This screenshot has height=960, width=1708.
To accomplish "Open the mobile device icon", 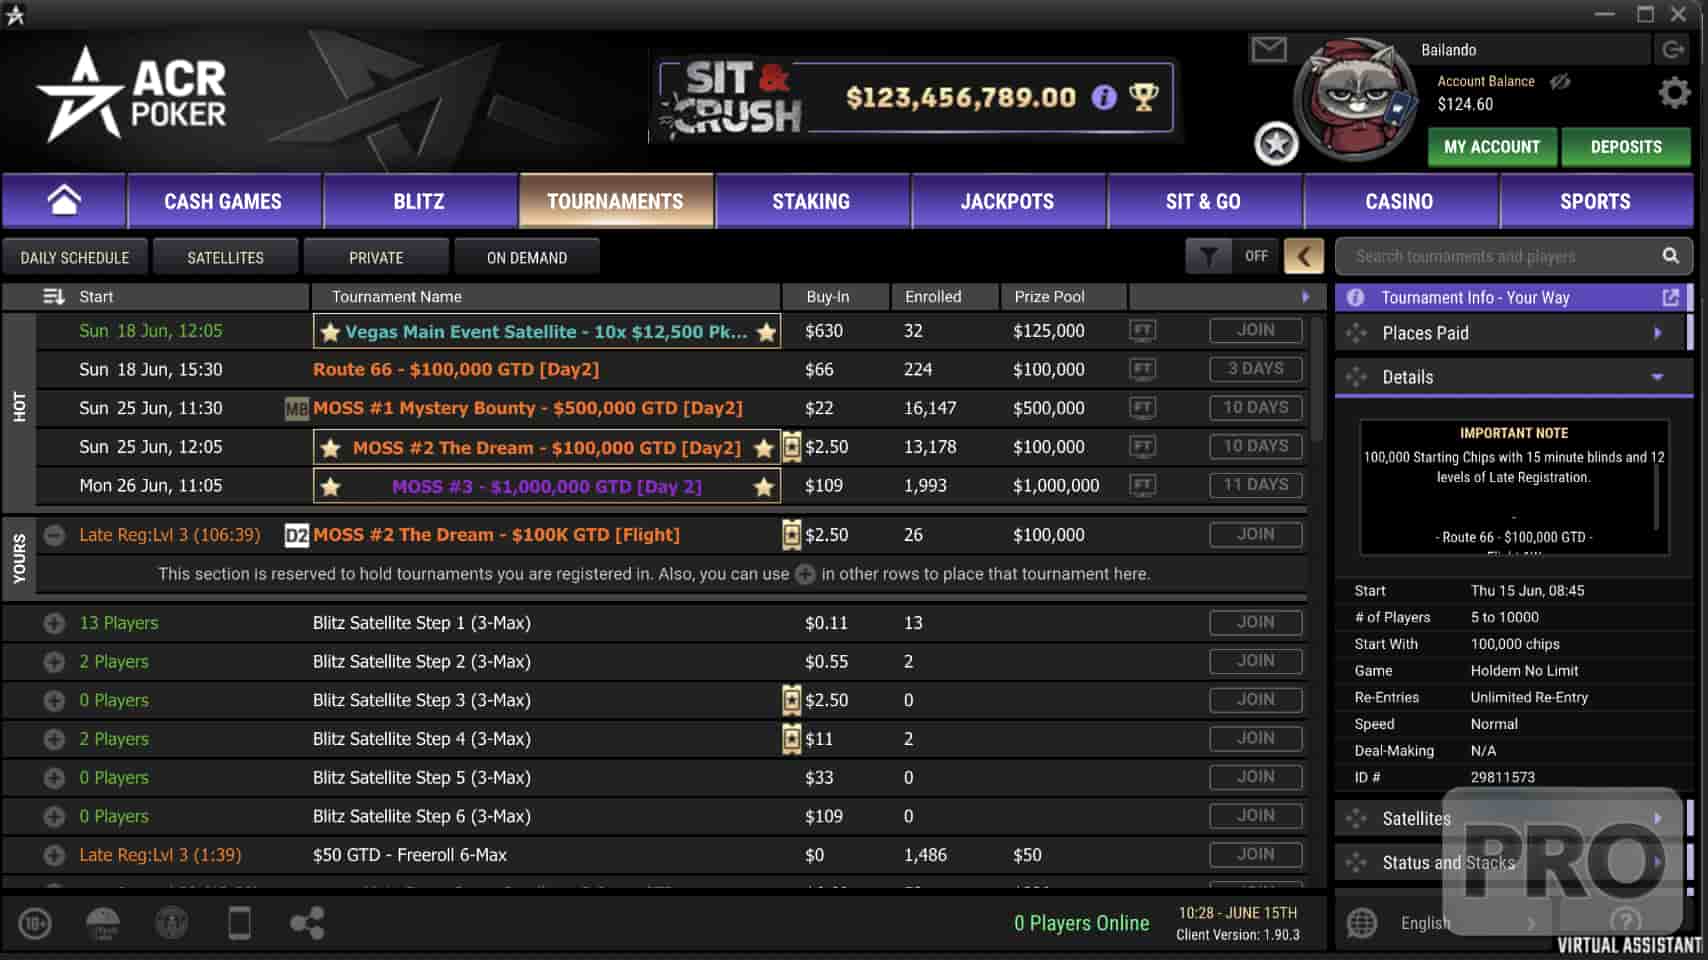I will click(239, 922).
